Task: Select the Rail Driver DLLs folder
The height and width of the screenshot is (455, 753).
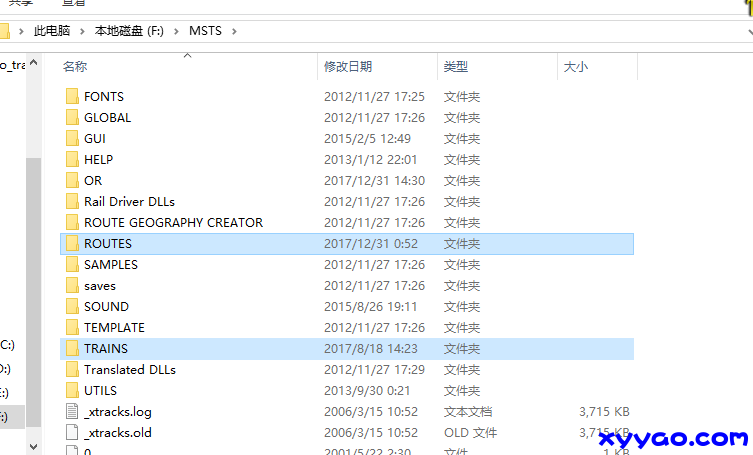Action: [129, 202]
